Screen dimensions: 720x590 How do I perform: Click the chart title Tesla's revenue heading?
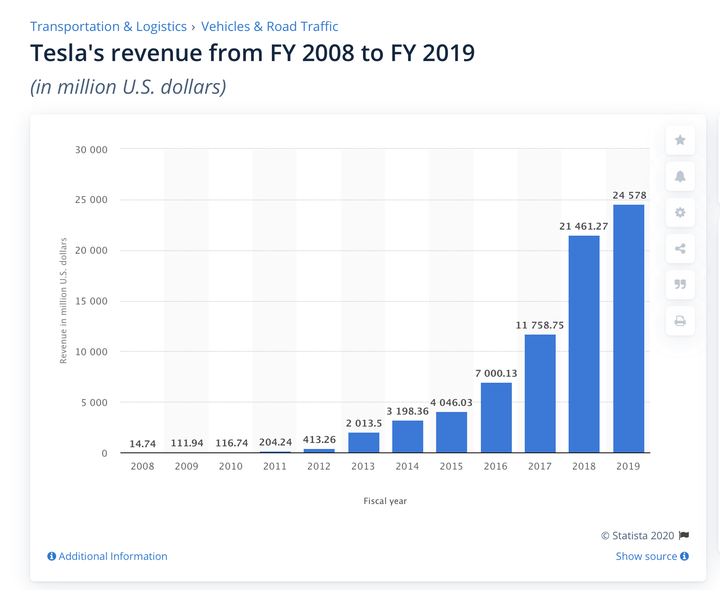(x=253, y=53)
